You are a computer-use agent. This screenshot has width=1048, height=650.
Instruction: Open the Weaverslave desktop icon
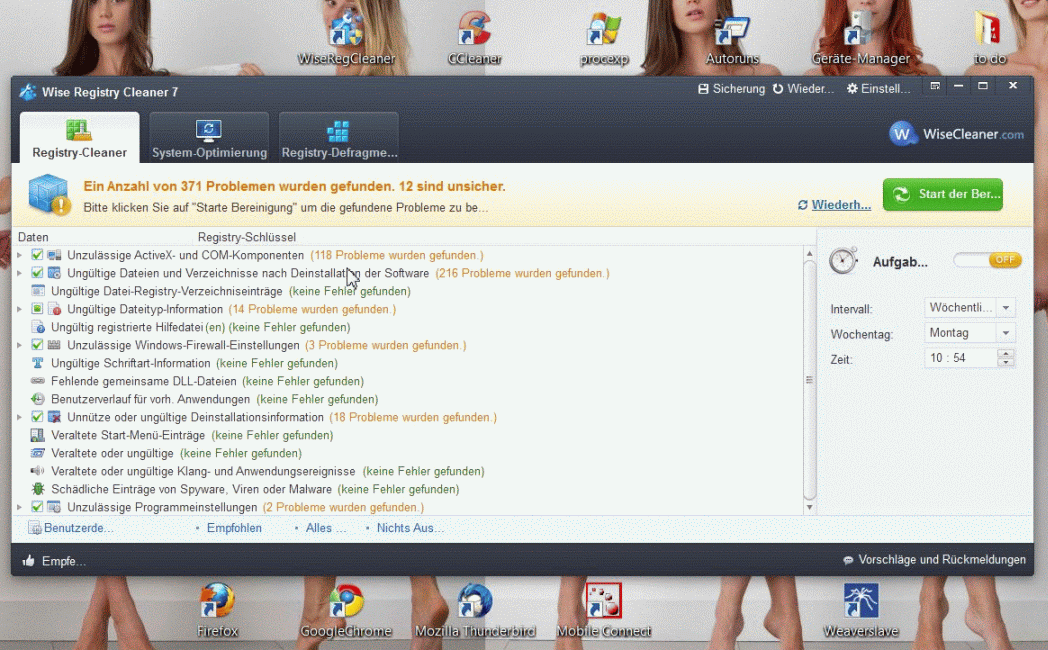860,610
